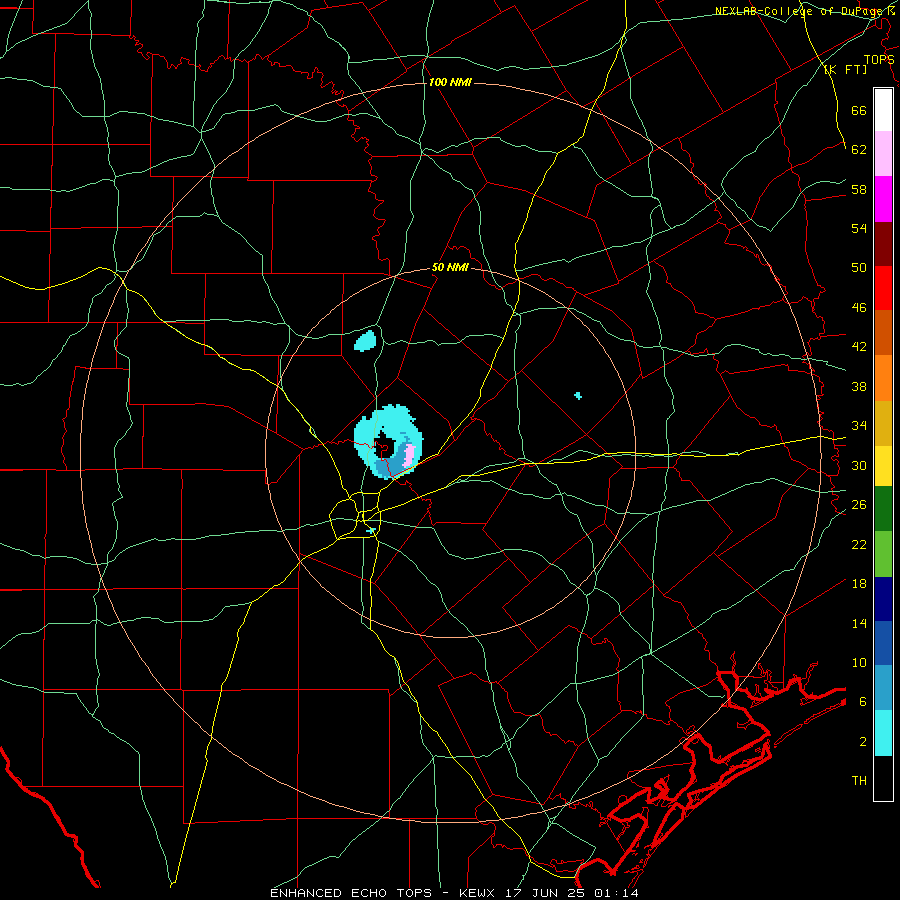900x900 pixels.
Task: Click the "30" legend value
Action: pos(859,465)
